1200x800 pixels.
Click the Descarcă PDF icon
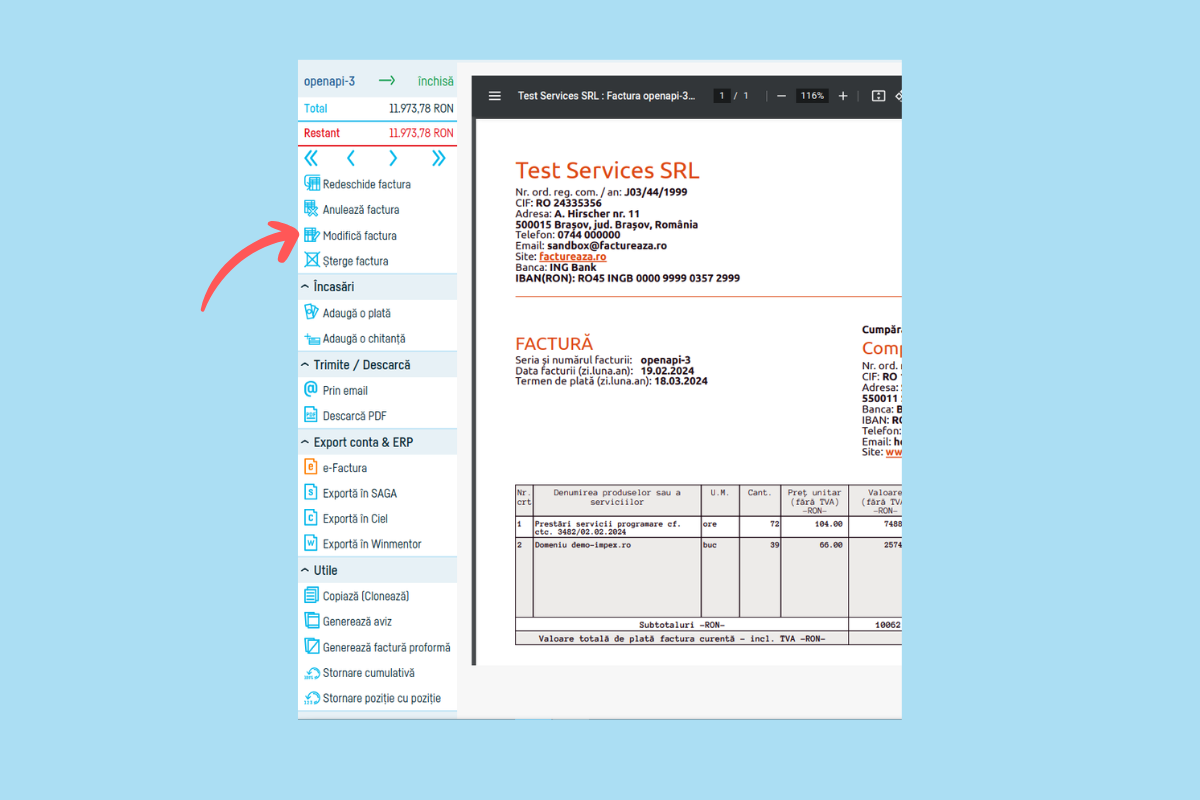311,415
